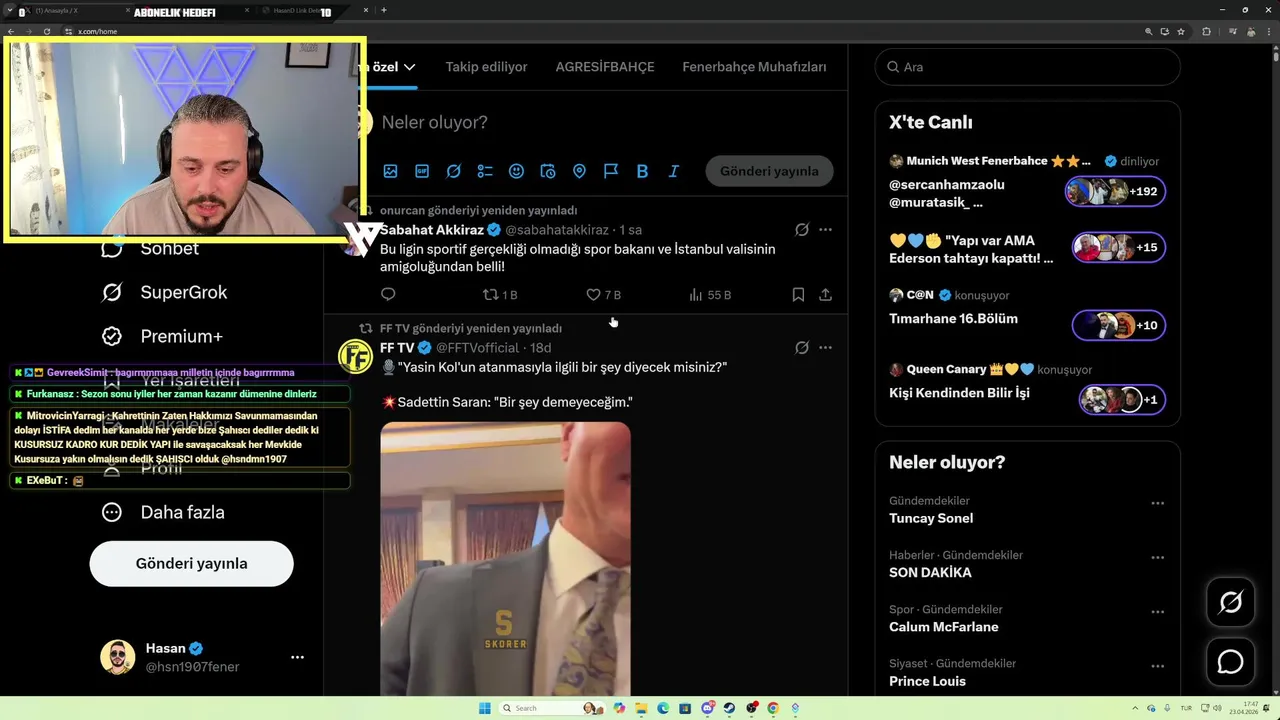Screen dimensions: 1280x720
Task: Open more options on the FF TV post
Action: point(825,348)
